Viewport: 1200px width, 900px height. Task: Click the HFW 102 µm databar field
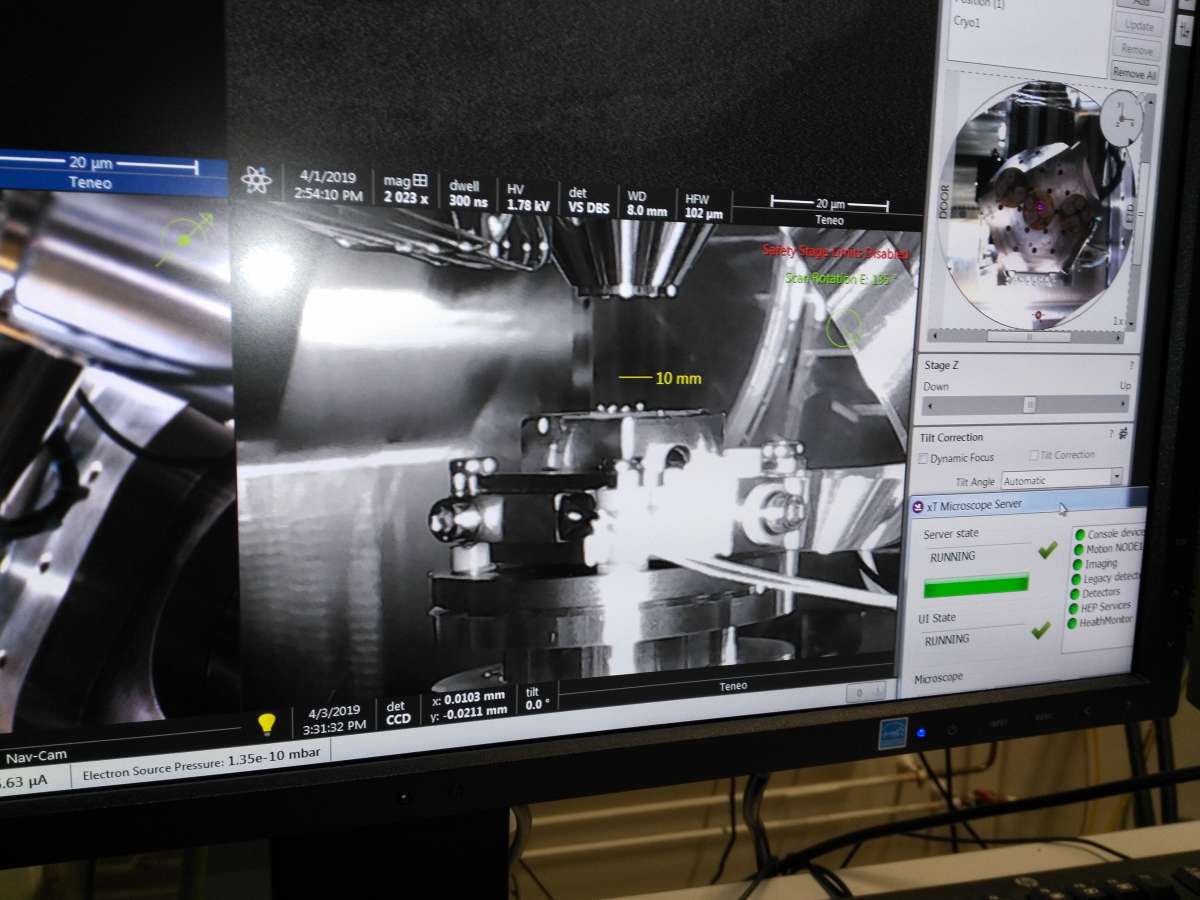[x=705, y=205]
